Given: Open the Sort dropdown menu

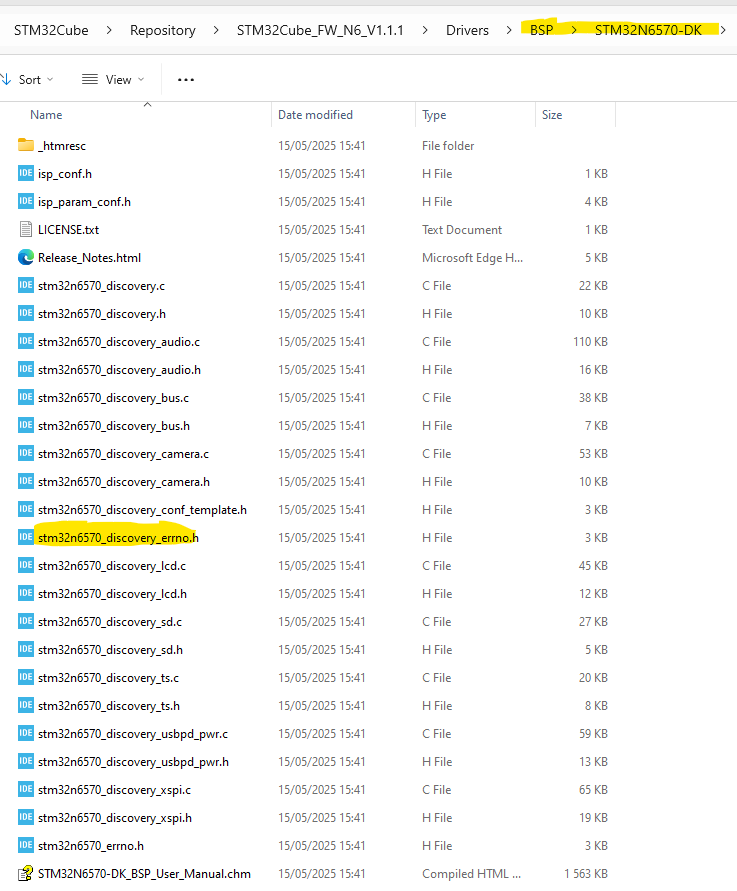Looking at the screenshot, I should (28, 80).
